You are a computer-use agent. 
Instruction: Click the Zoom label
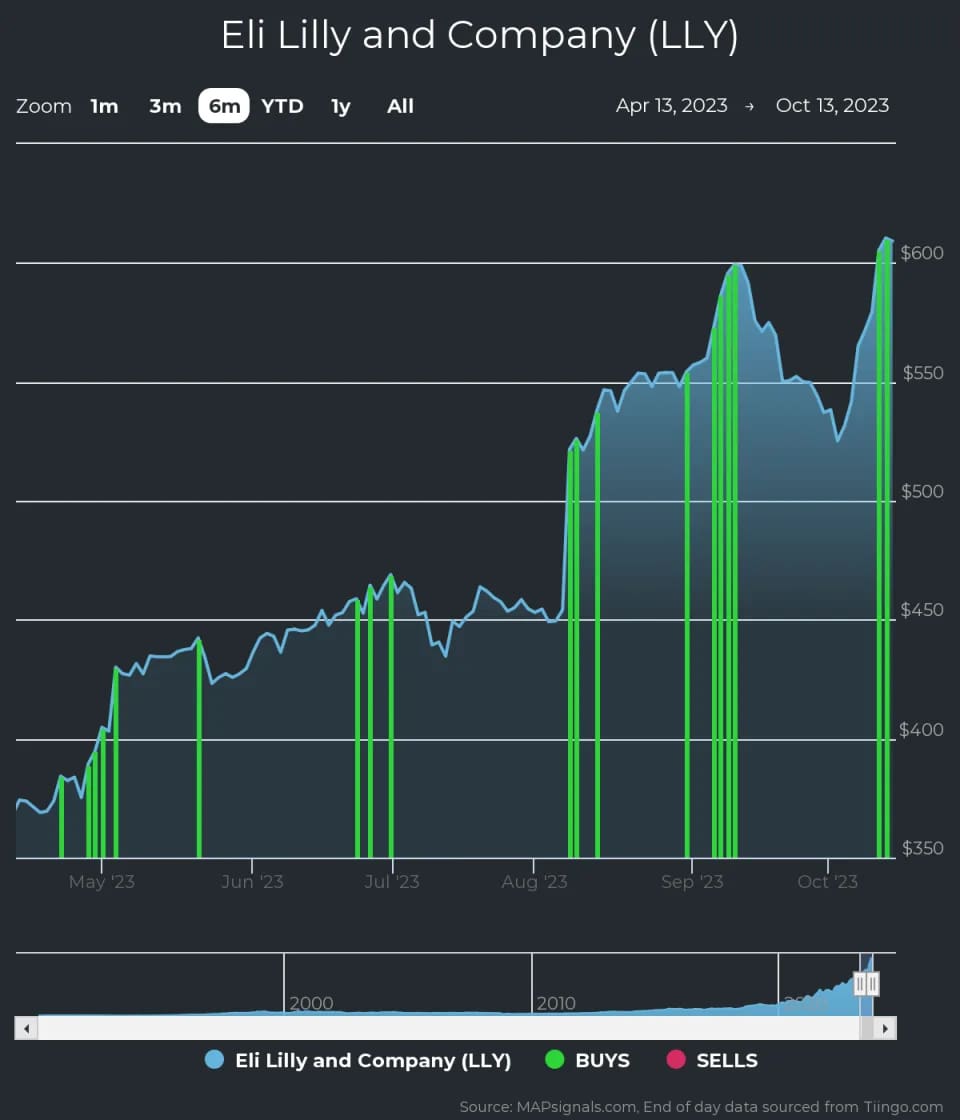[44, 106]
